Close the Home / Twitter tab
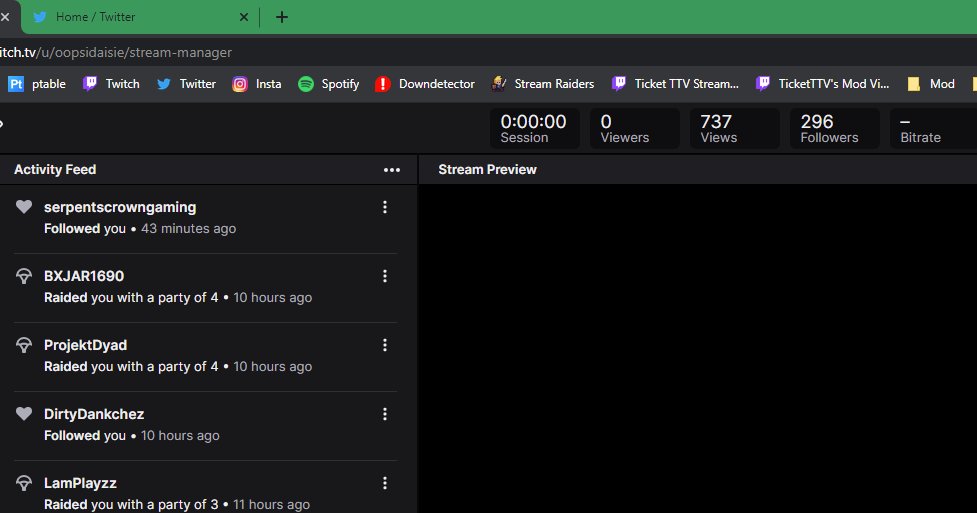This screenshot has height=513, width=977. click(244, 17)
